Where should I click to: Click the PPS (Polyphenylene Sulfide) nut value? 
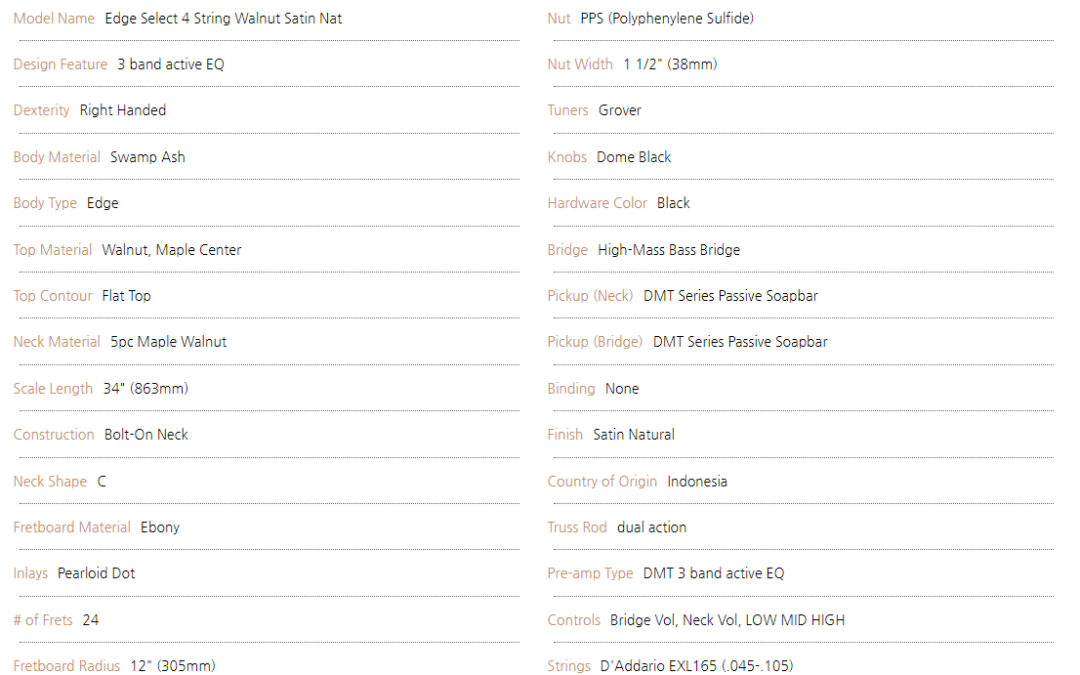coord(667,19)
